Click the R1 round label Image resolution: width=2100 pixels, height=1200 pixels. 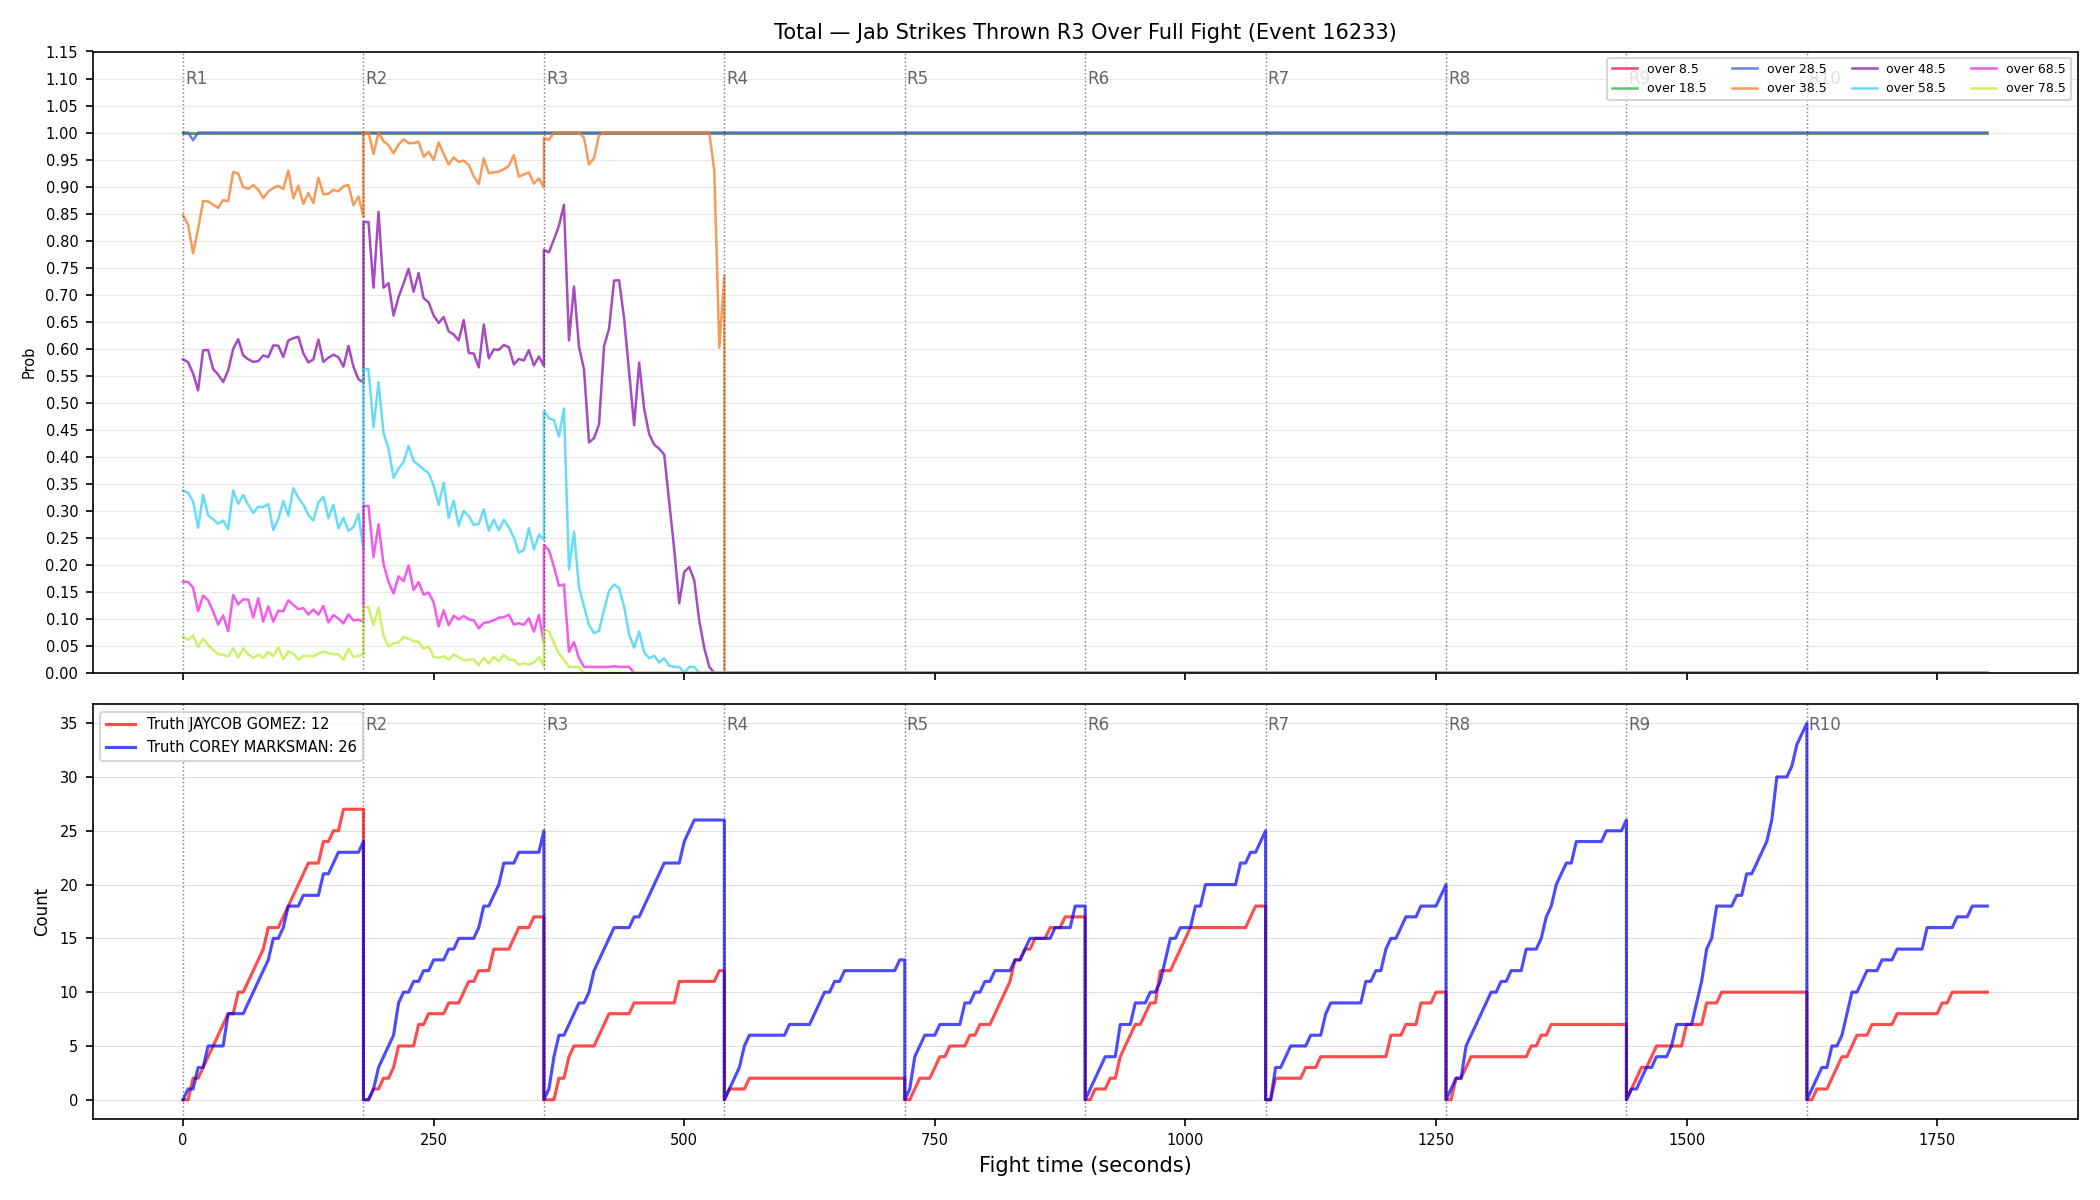pyautogui.click(x=196, y=78)
